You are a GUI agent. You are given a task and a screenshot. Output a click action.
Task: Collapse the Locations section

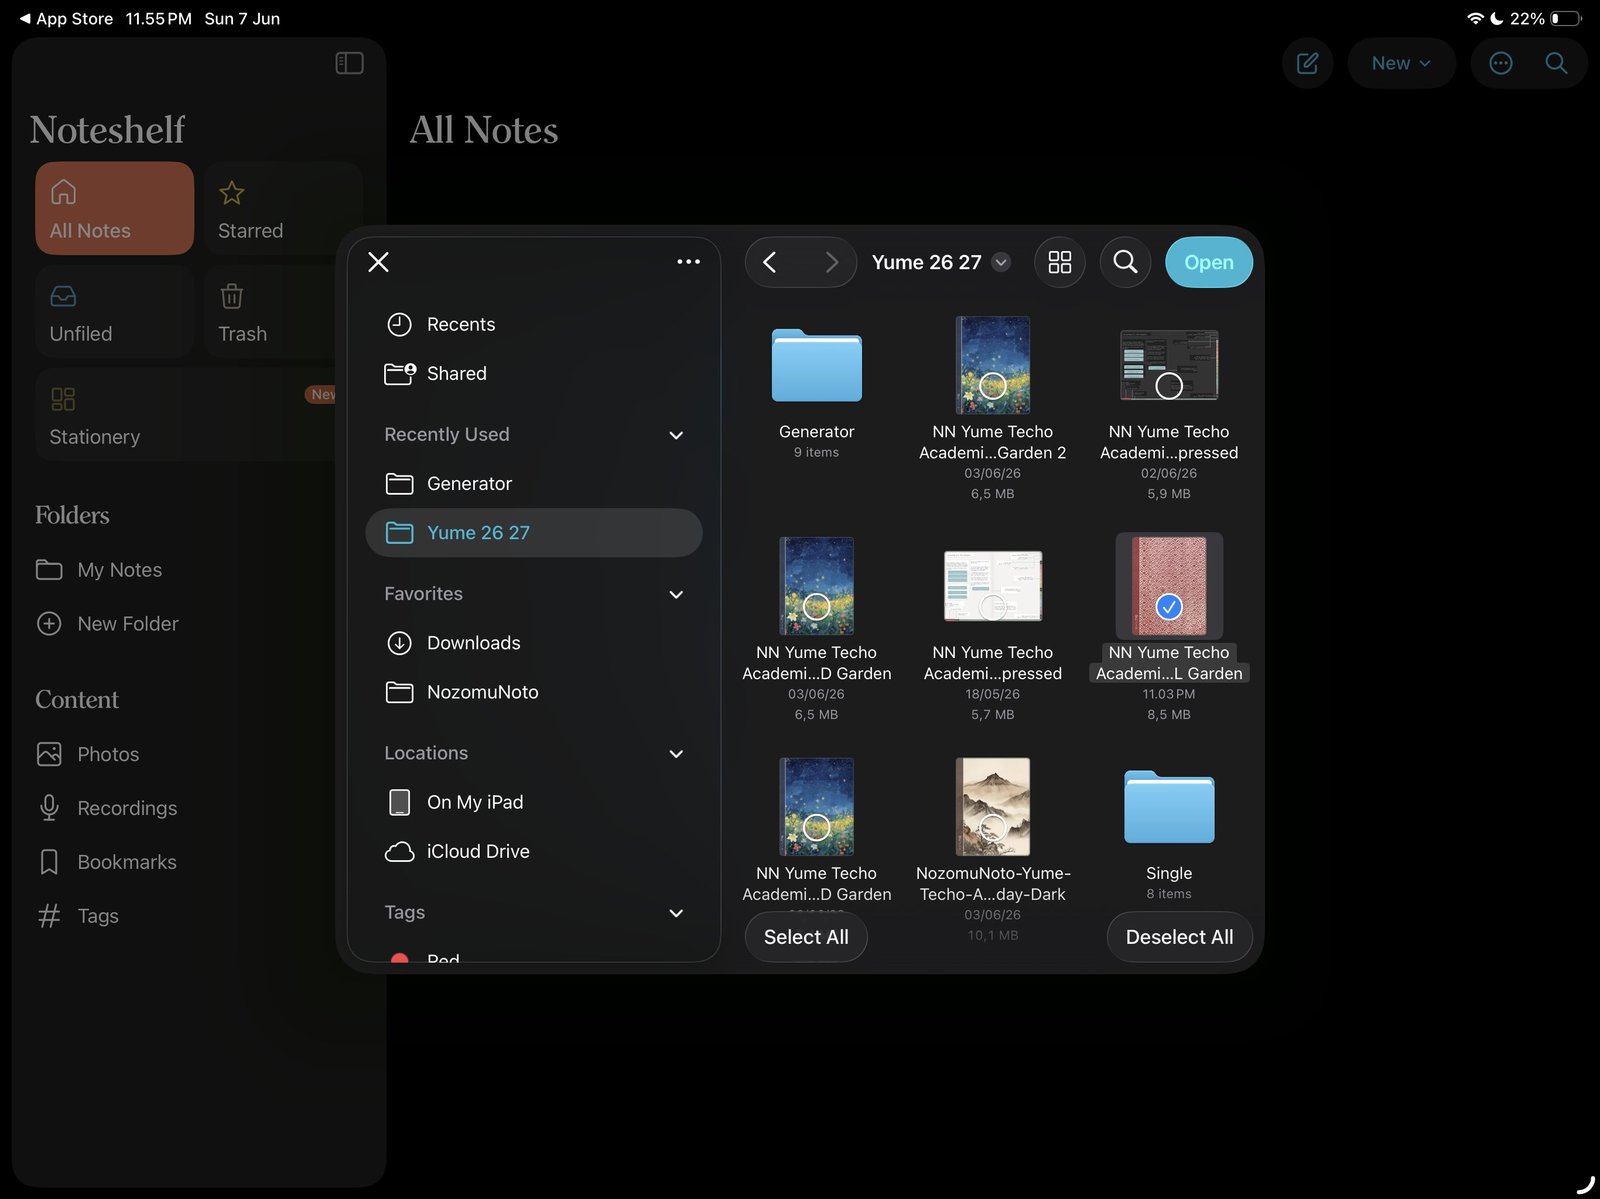click(x=676, y=753)
